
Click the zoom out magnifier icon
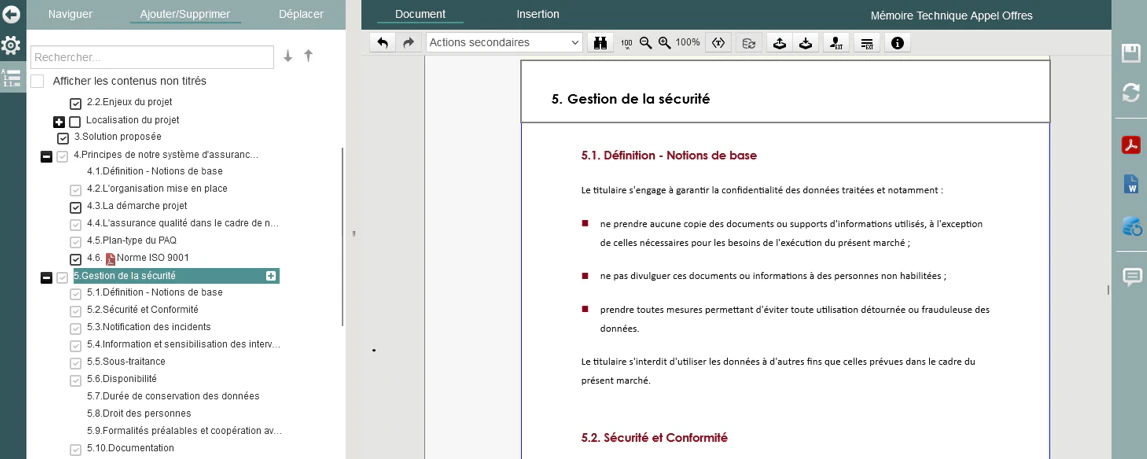(646, 43)
